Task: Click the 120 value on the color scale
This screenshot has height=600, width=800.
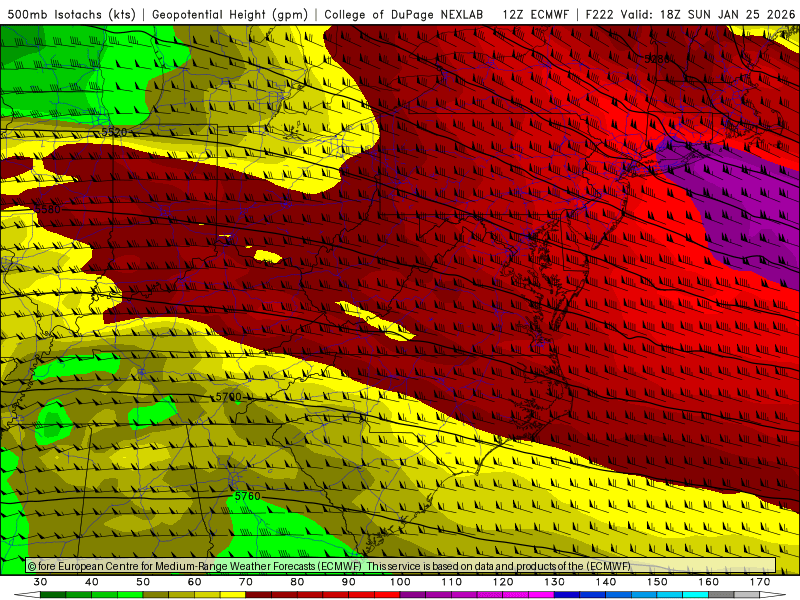Action: tap(503, 582)
